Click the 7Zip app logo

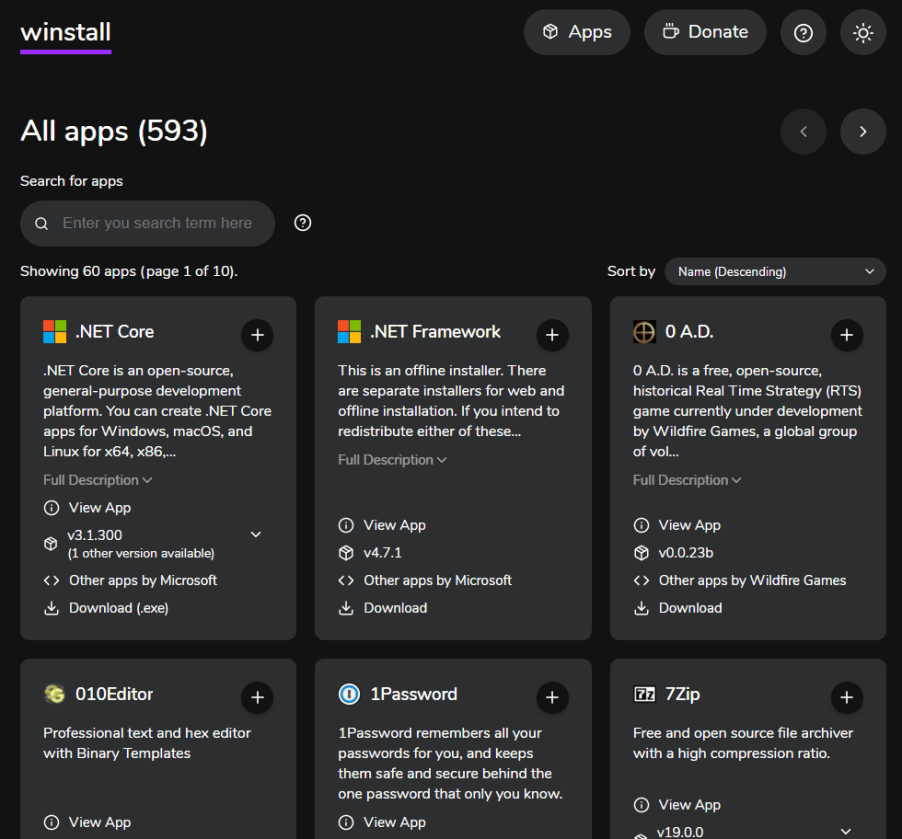pyautogui.click(x=644, y=694)
